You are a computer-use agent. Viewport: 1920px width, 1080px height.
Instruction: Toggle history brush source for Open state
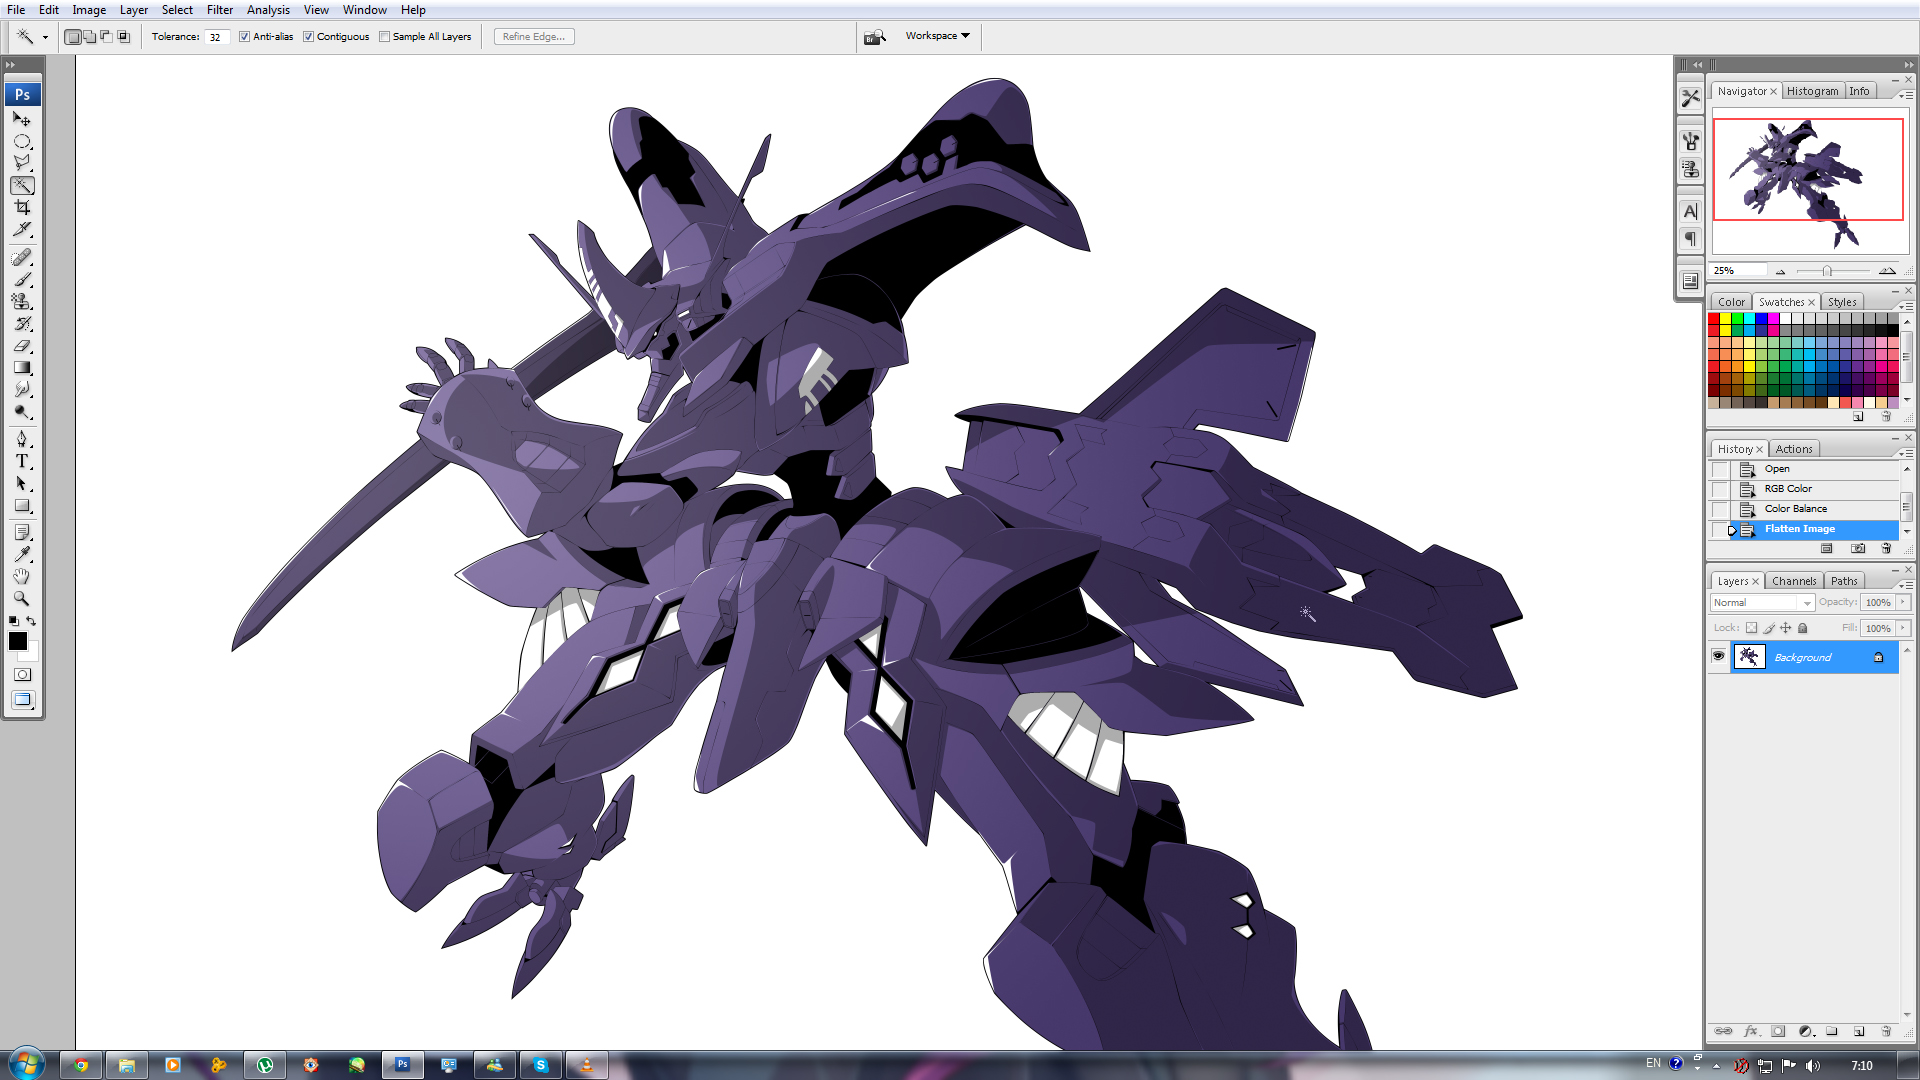pos(1719,469)
